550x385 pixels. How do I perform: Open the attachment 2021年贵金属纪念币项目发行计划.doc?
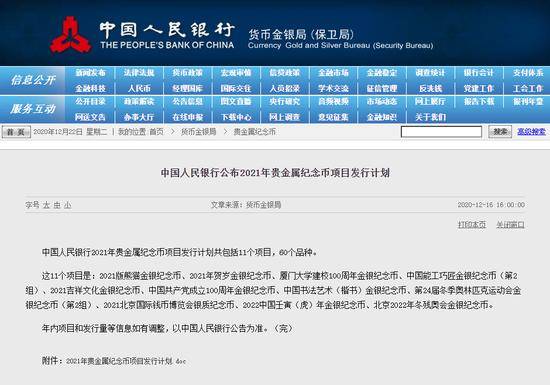(126, 361)
